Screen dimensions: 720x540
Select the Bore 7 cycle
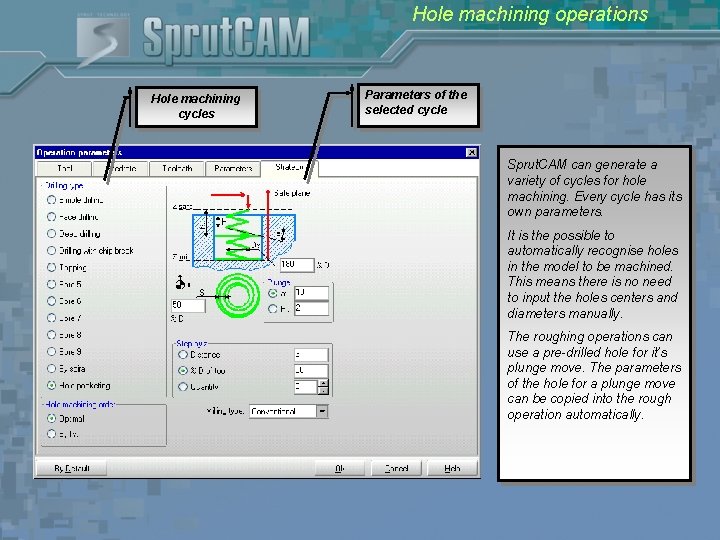pos(51,318)
